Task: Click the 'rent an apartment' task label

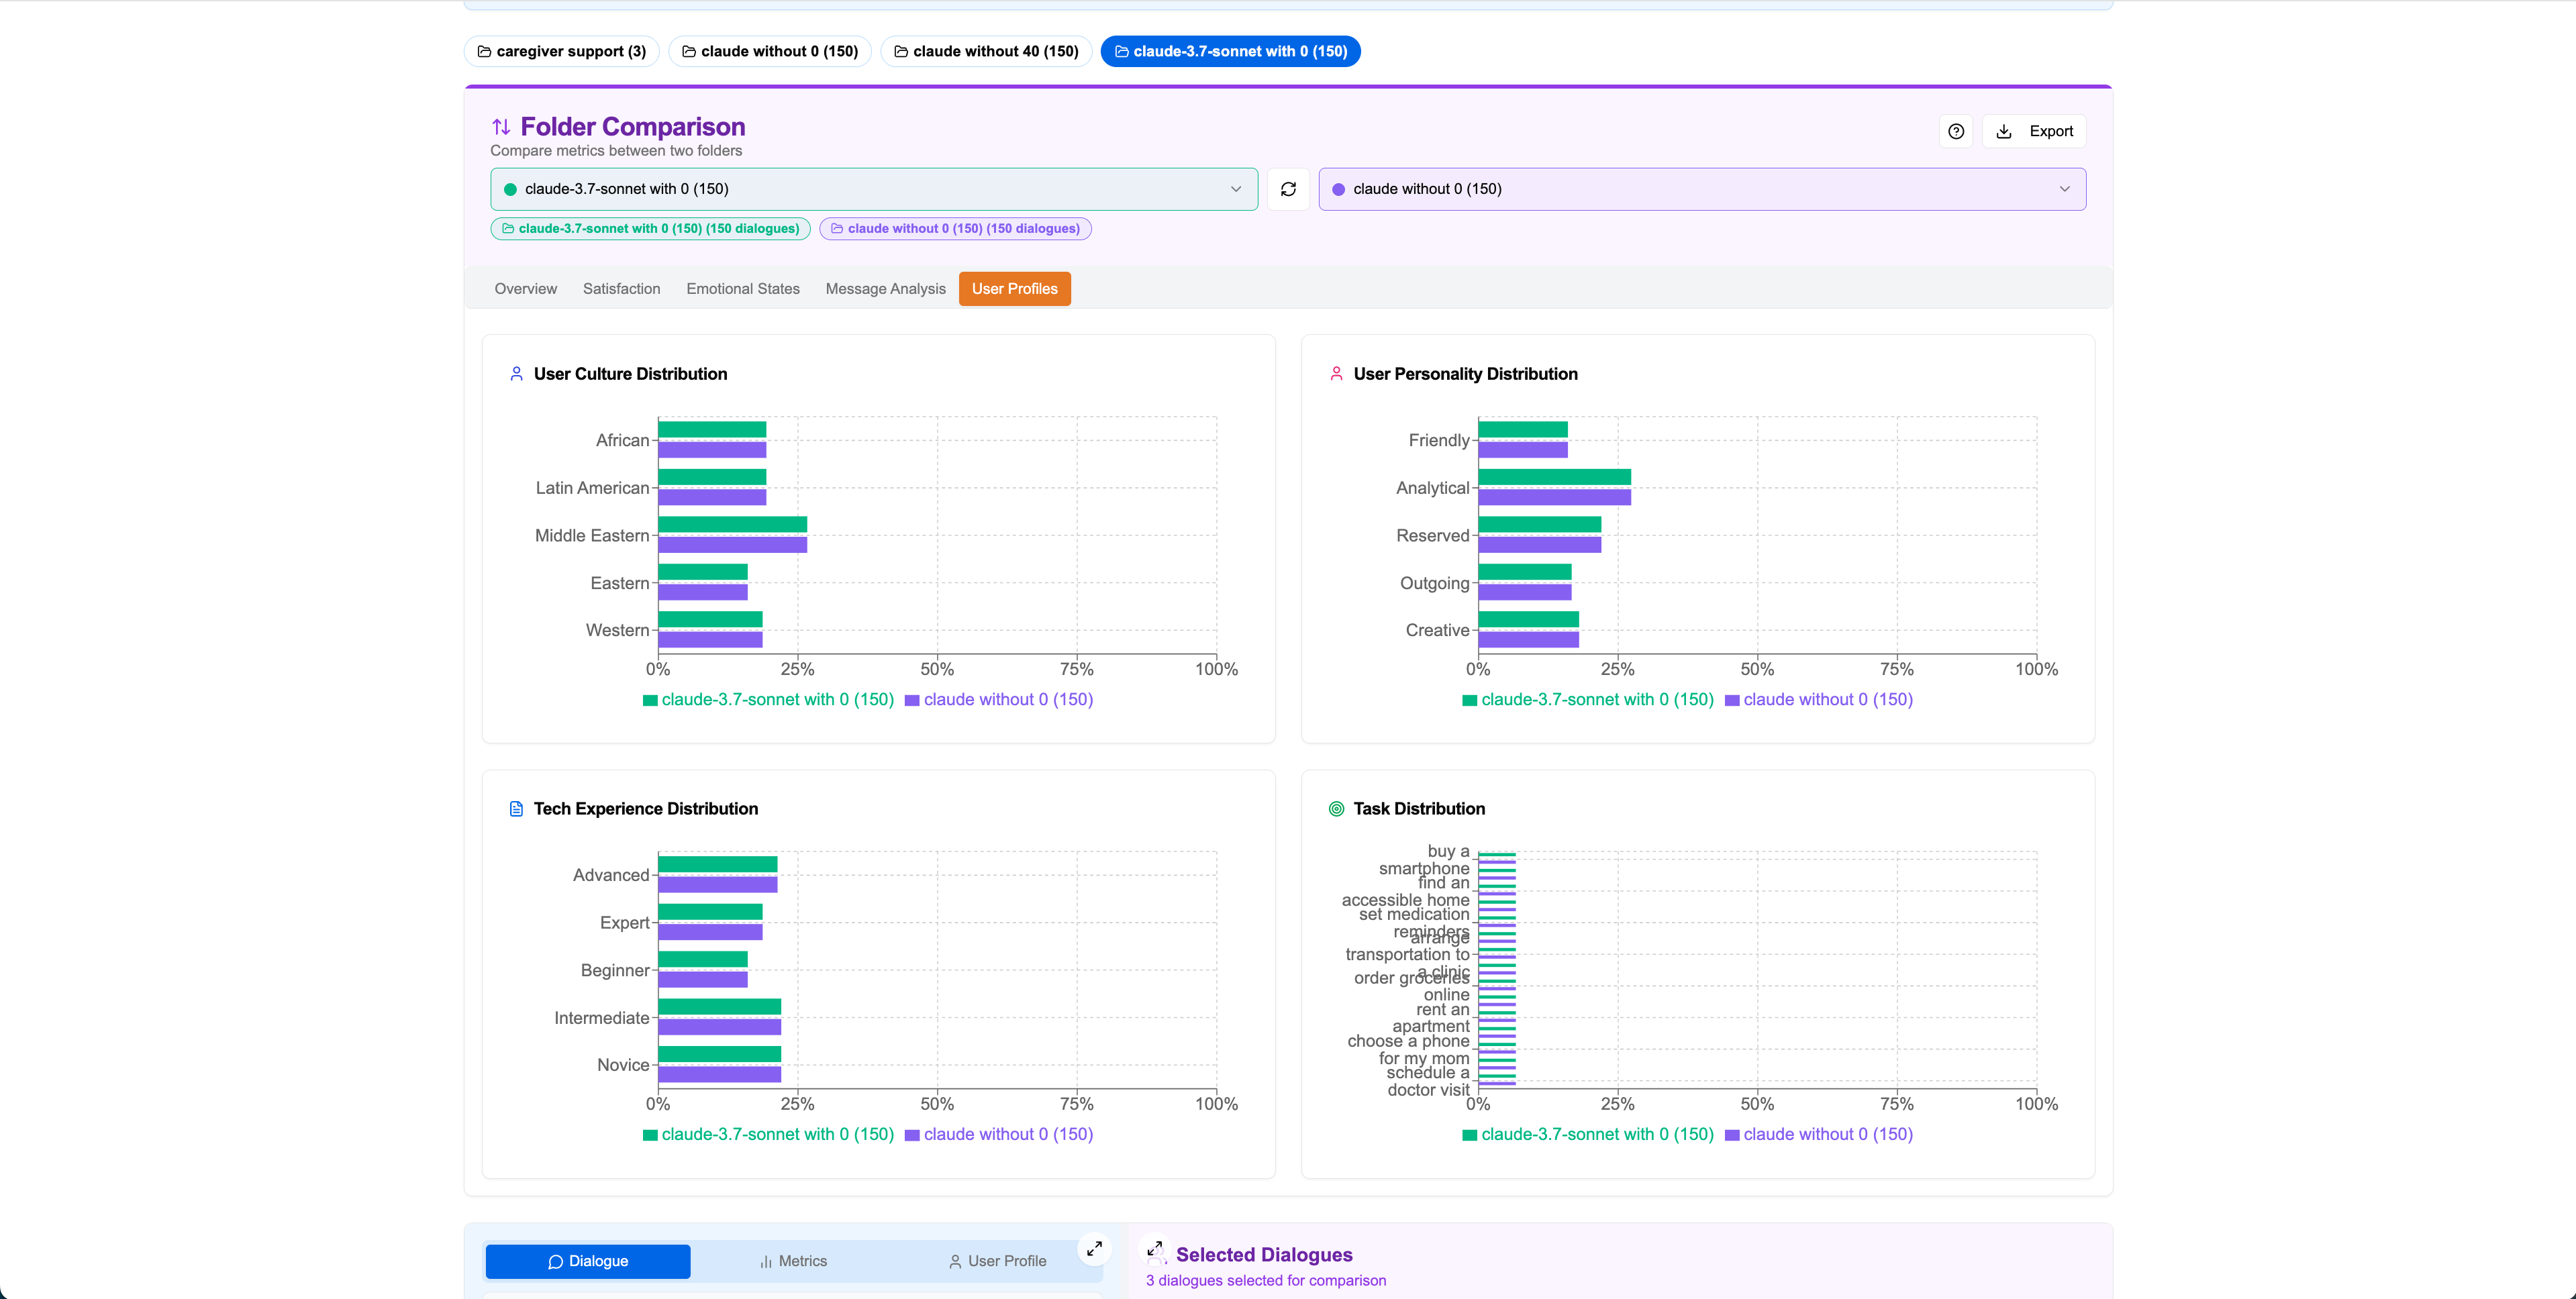Action: (x=1431, y=1018)
